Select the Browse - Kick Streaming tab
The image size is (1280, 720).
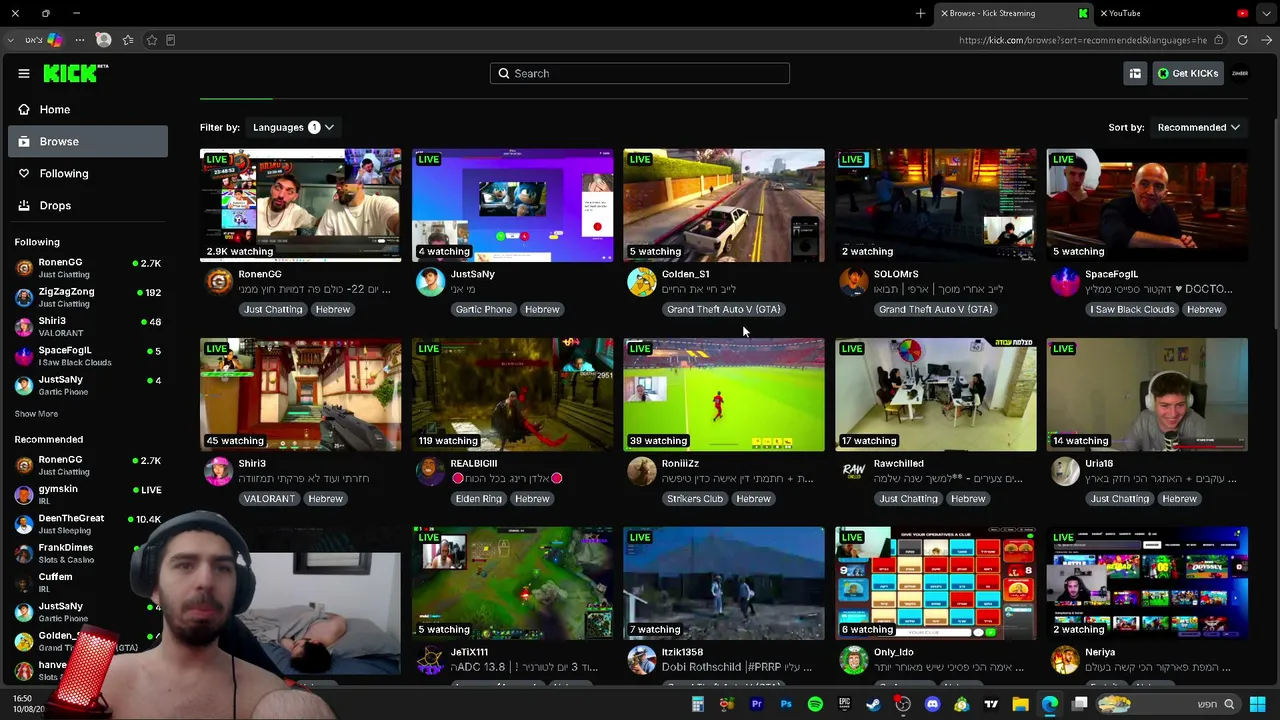point(1014,13)
